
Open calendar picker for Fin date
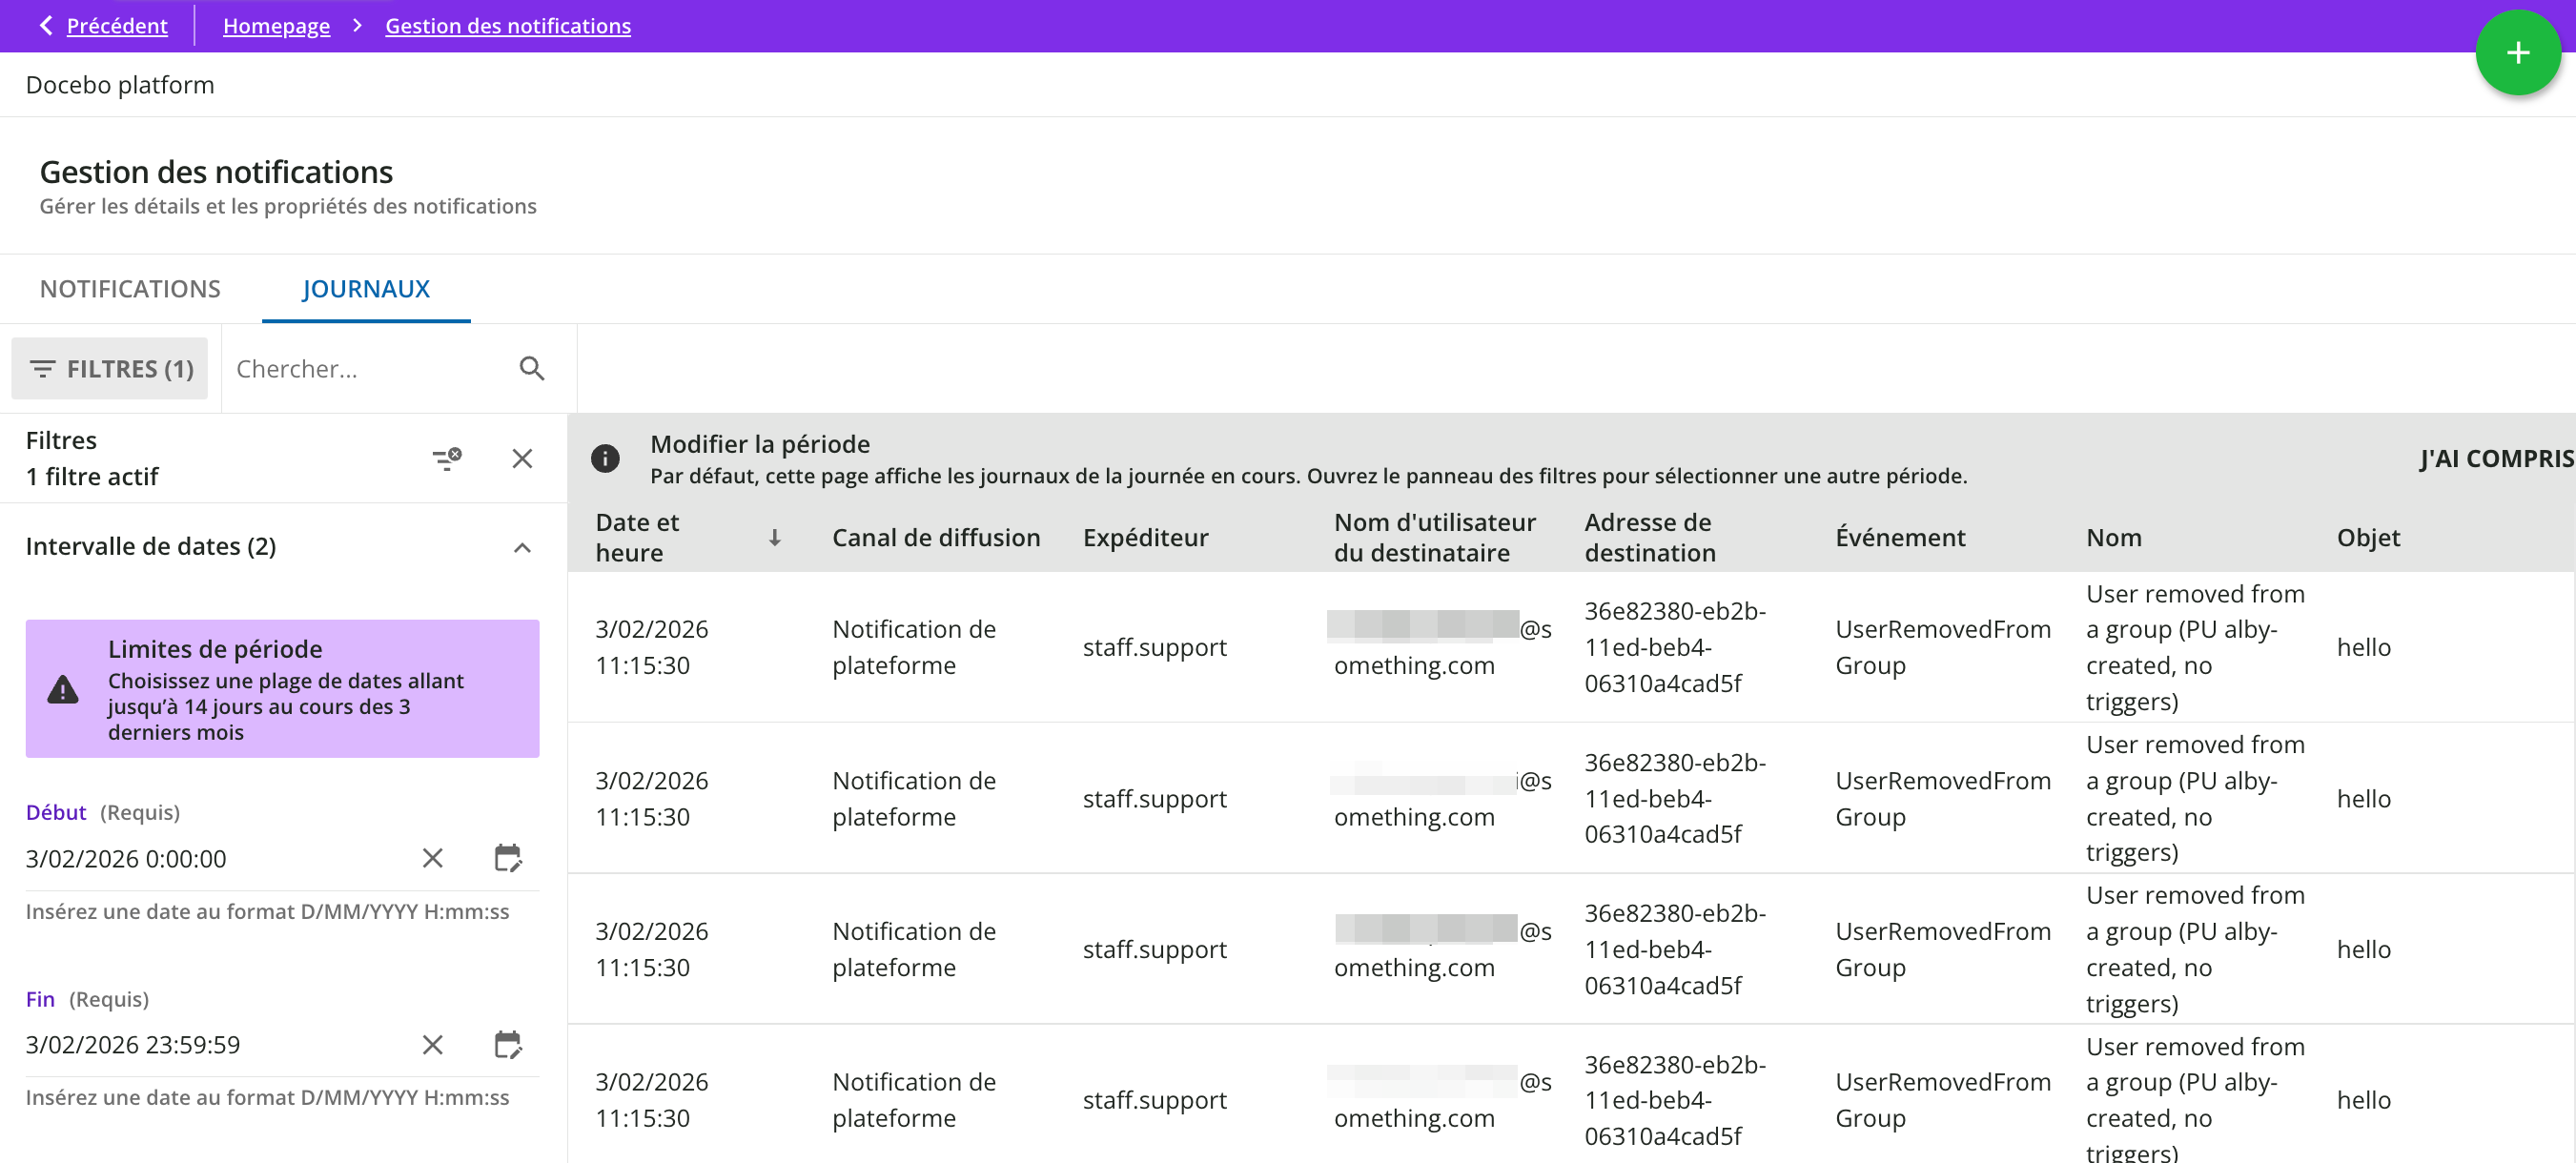pyautogui.click(x=508, y=1045)
